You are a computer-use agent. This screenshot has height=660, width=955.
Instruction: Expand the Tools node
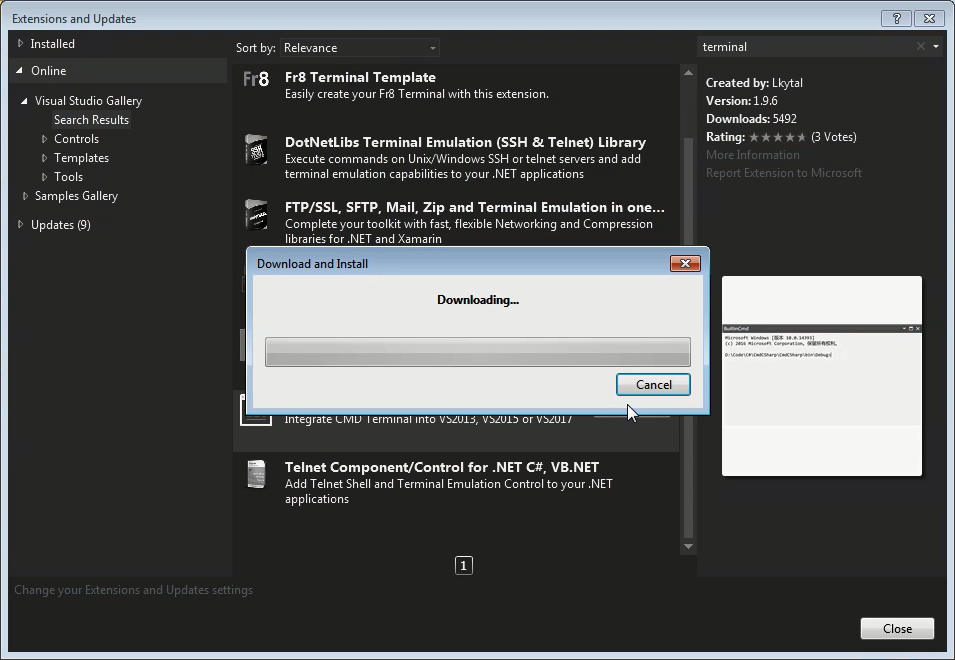pyautogui.click(x=44, y=177)
